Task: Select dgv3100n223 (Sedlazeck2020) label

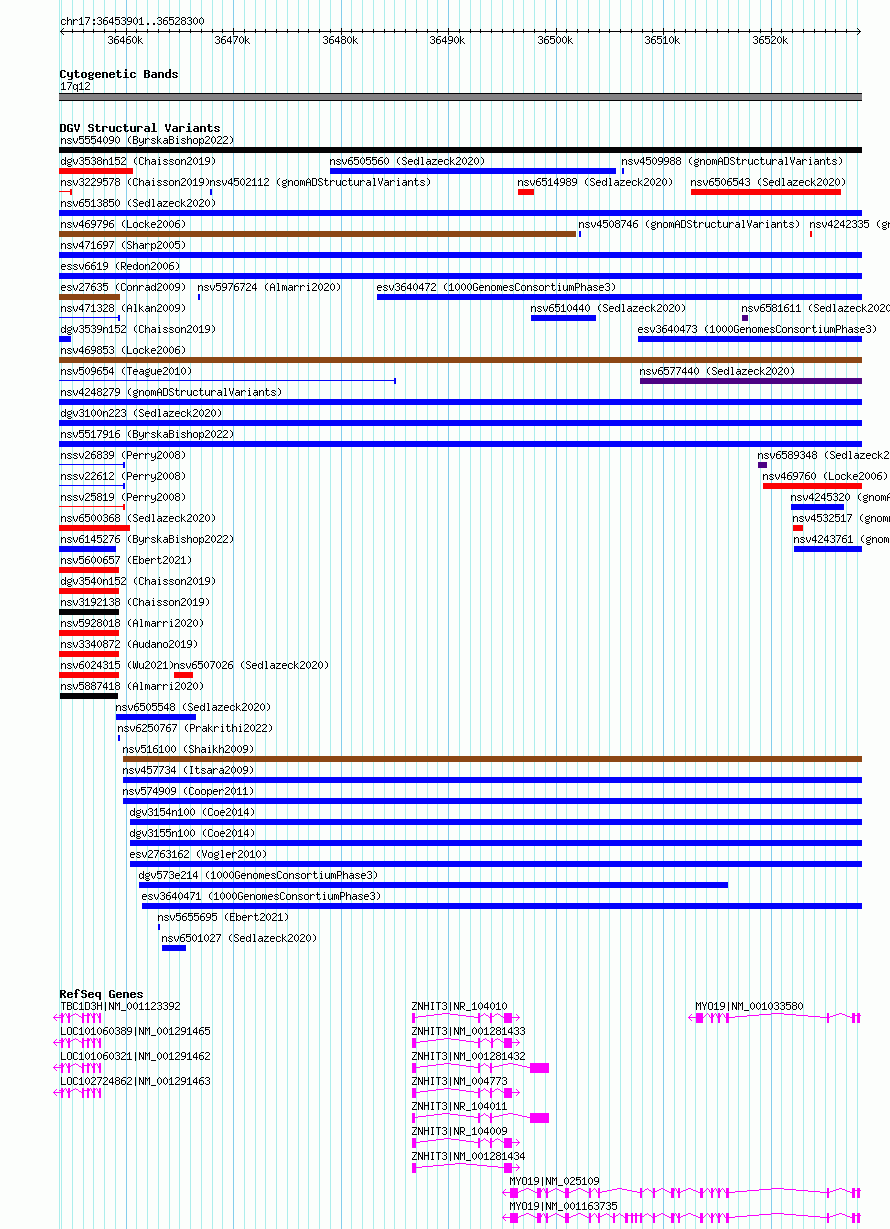Action: pos(140,413)
